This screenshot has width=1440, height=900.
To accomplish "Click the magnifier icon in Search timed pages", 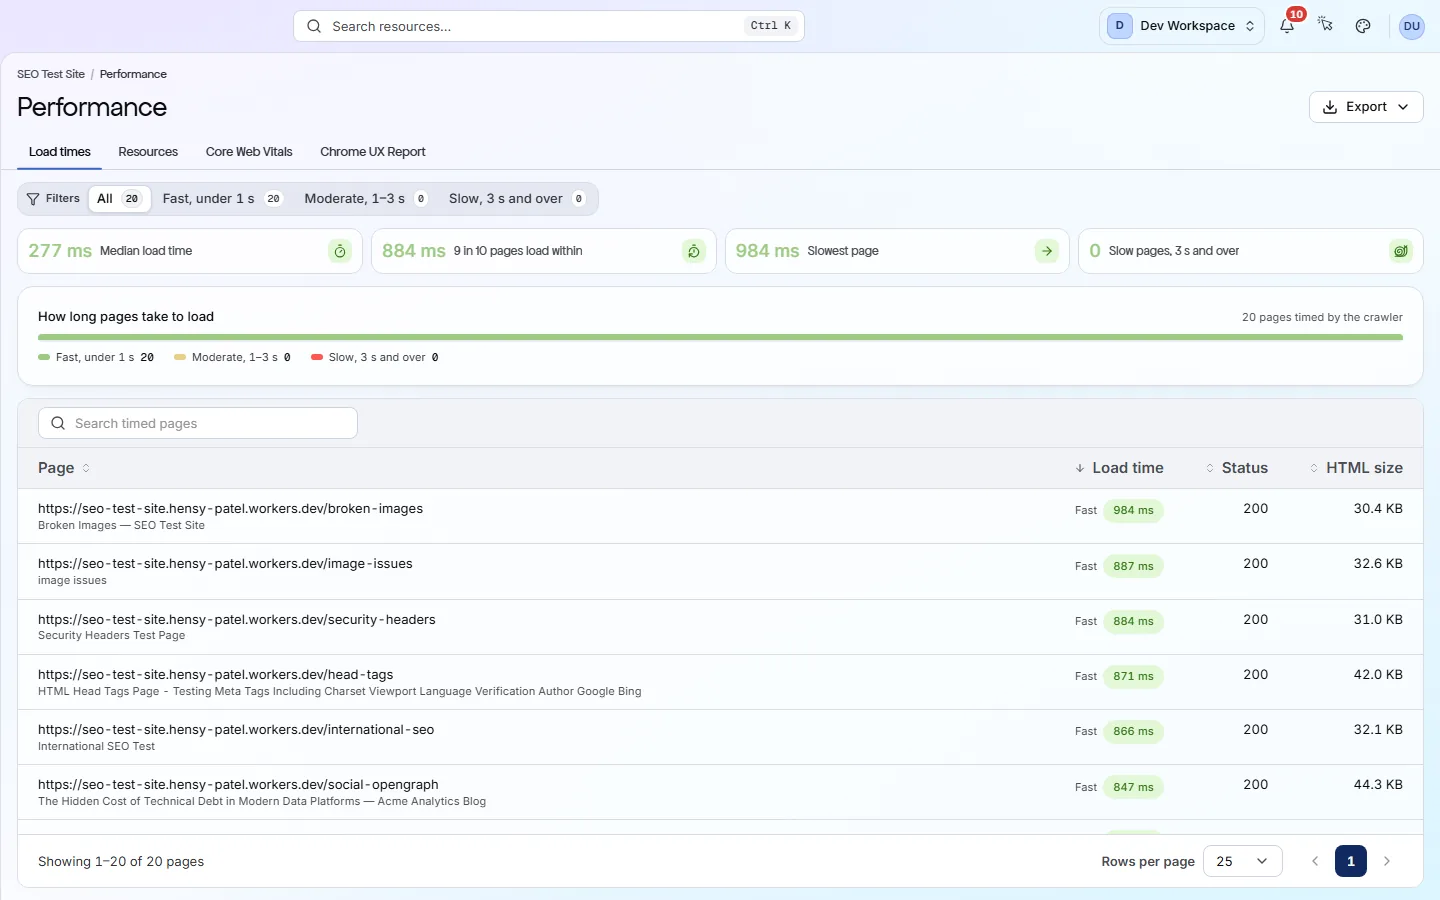I will (58, 423).
